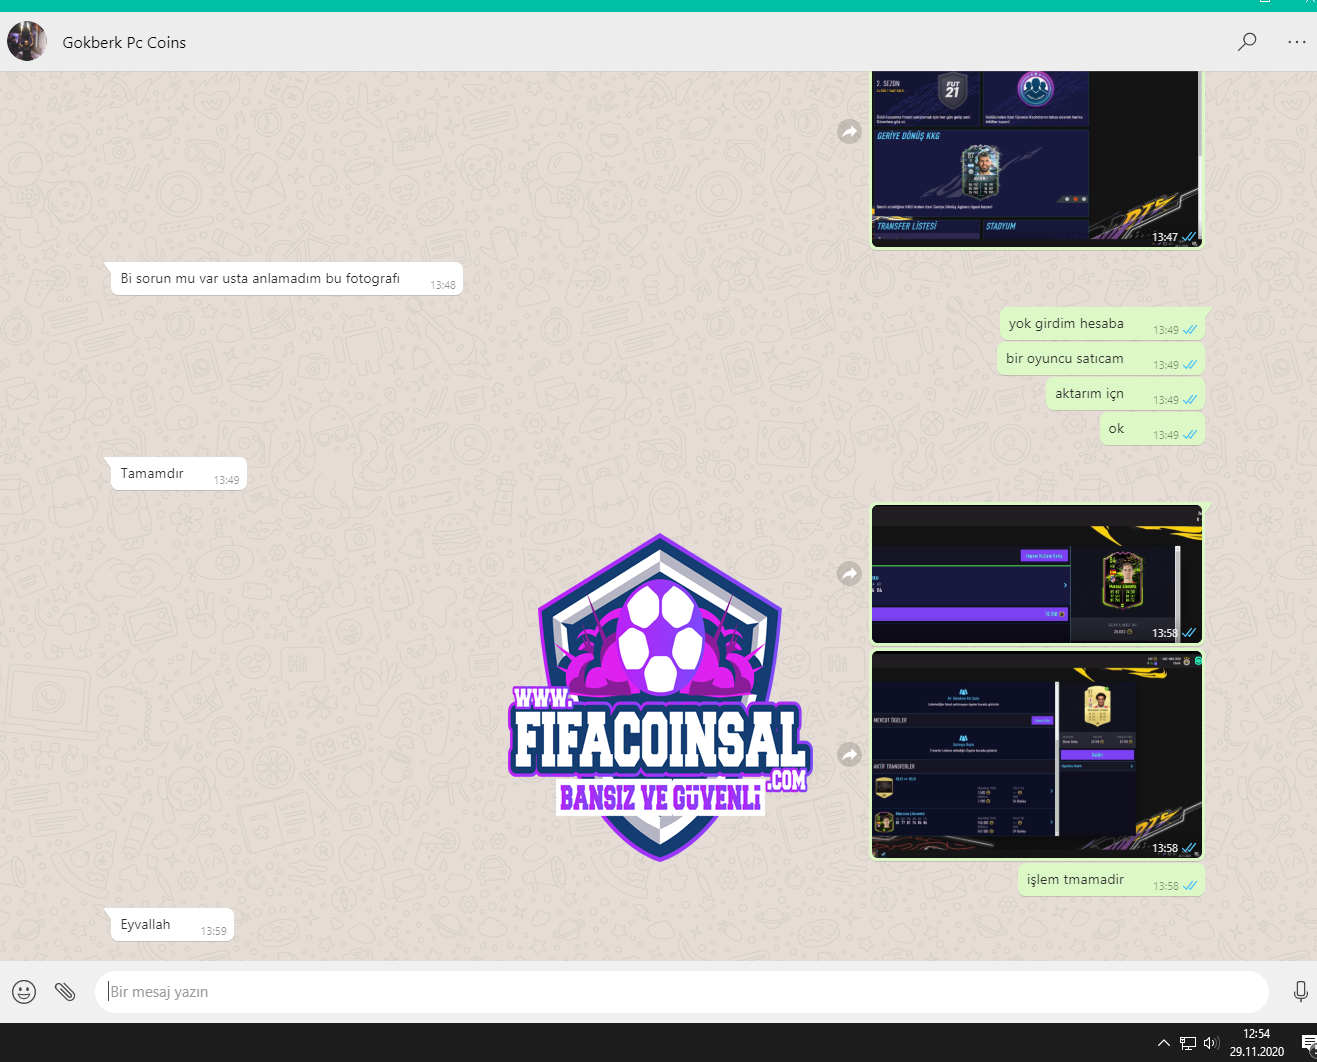Open the notification center icon

pyautogui.click(x=1308, y=1043)
